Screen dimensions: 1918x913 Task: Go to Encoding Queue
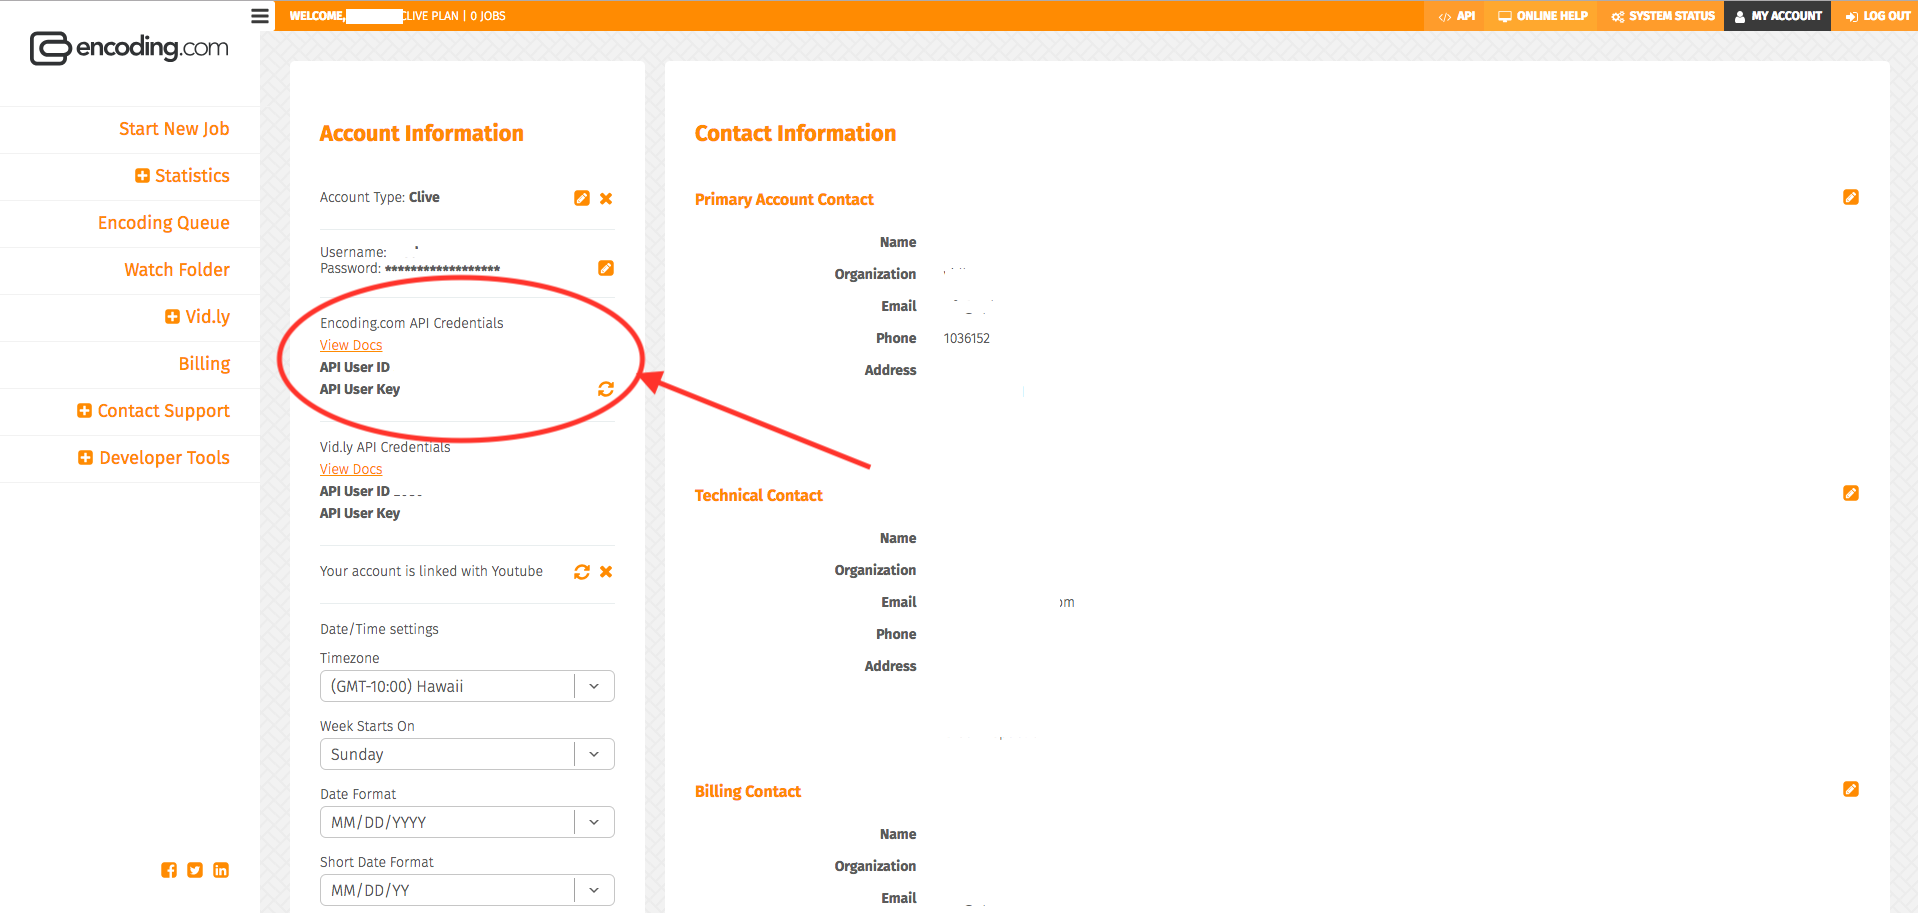(164, 223)
